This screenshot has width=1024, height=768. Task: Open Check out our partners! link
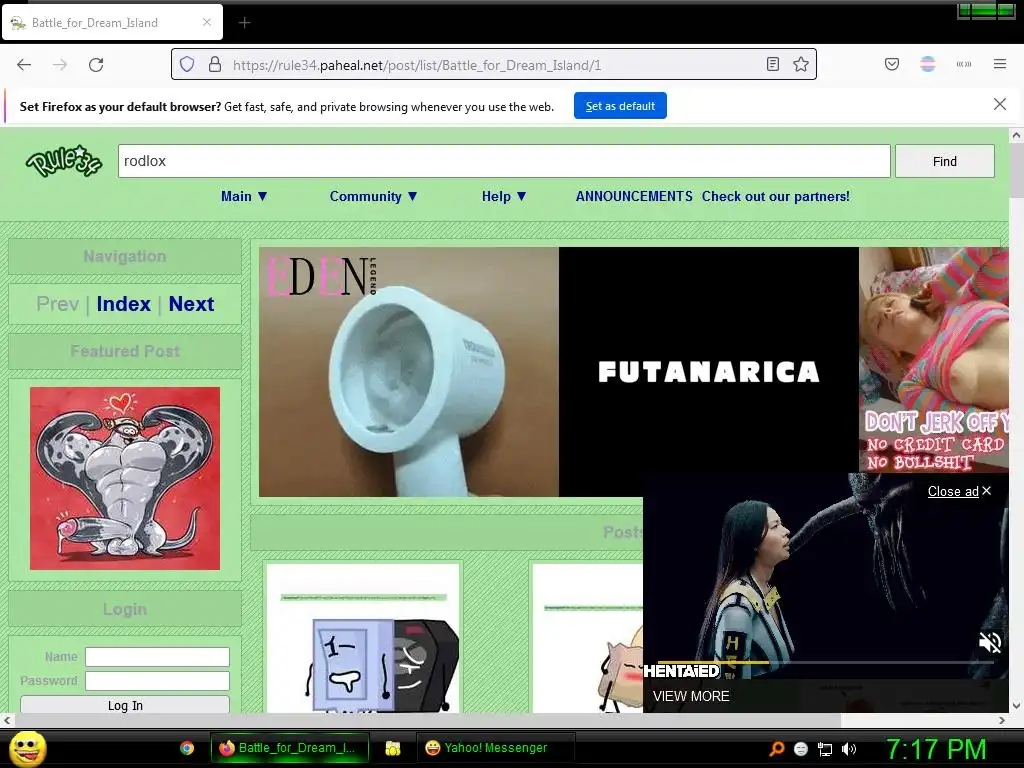776,197
